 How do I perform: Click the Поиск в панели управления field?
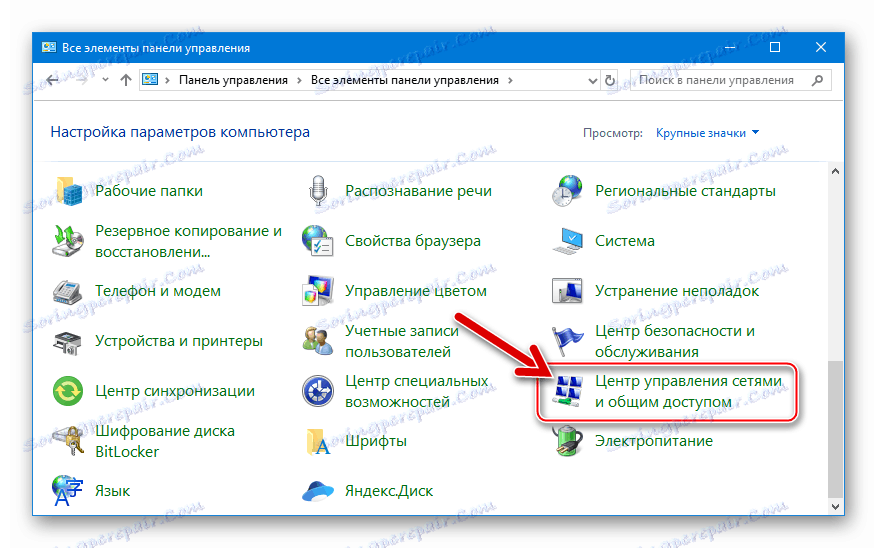(730, 80)
